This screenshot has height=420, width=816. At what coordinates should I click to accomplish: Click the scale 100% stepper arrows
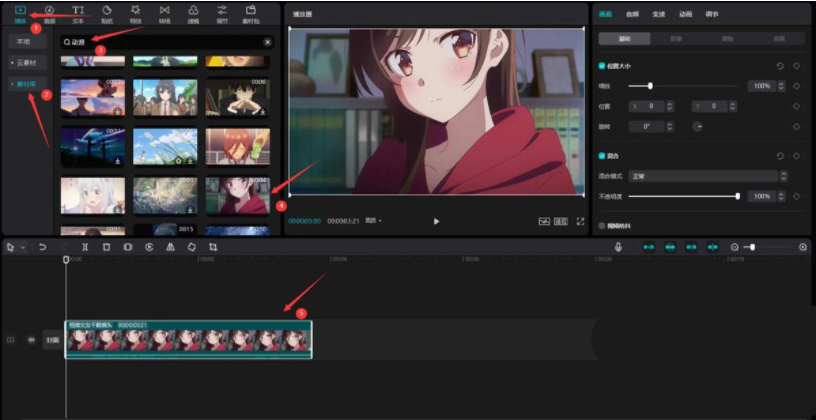point(781,86)
